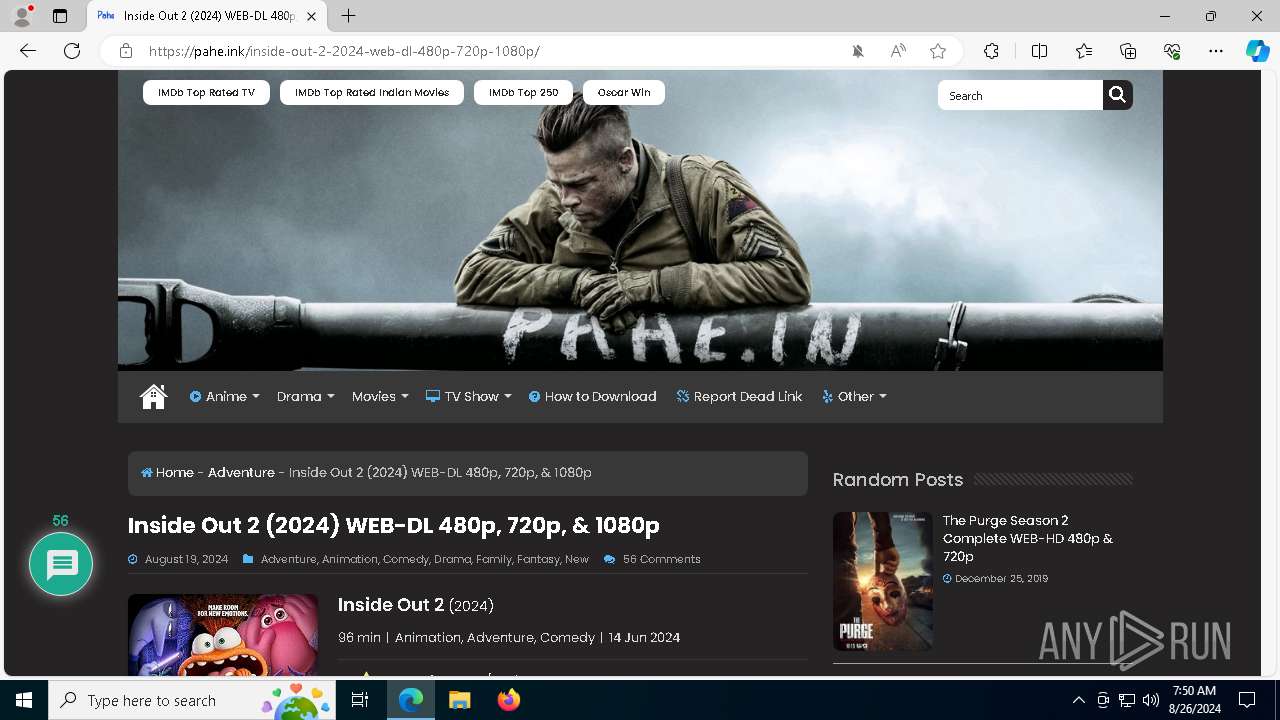The height and width of the screenshot is (720, 1280).
Task: Click the site Home icon in navigation bar
Action: coord(153,397)
